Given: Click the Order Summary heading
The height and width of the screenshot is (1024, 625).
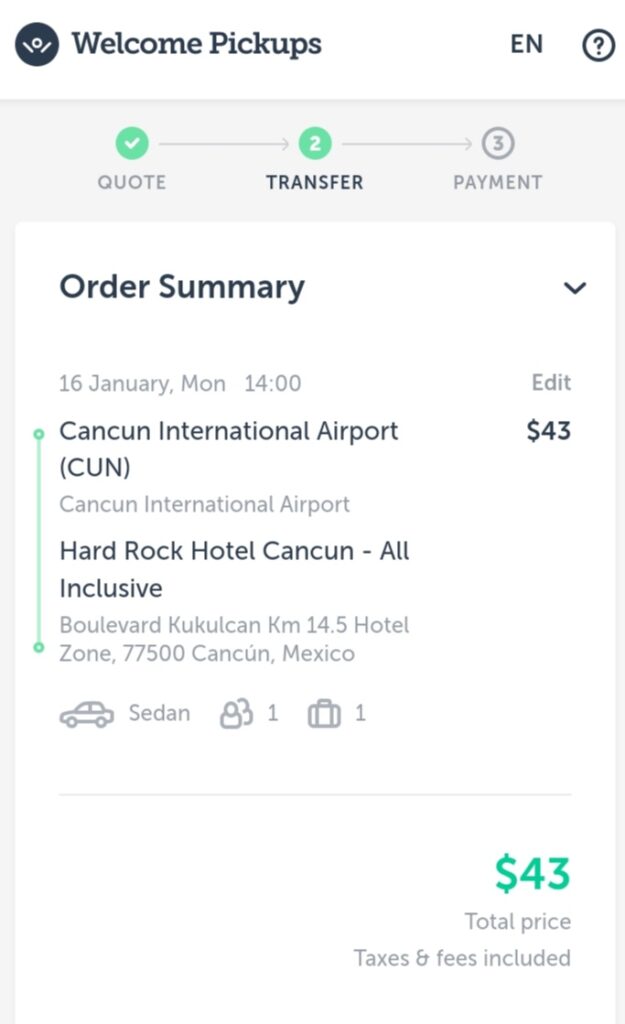Looking at the screenshot, I should 182,287.
